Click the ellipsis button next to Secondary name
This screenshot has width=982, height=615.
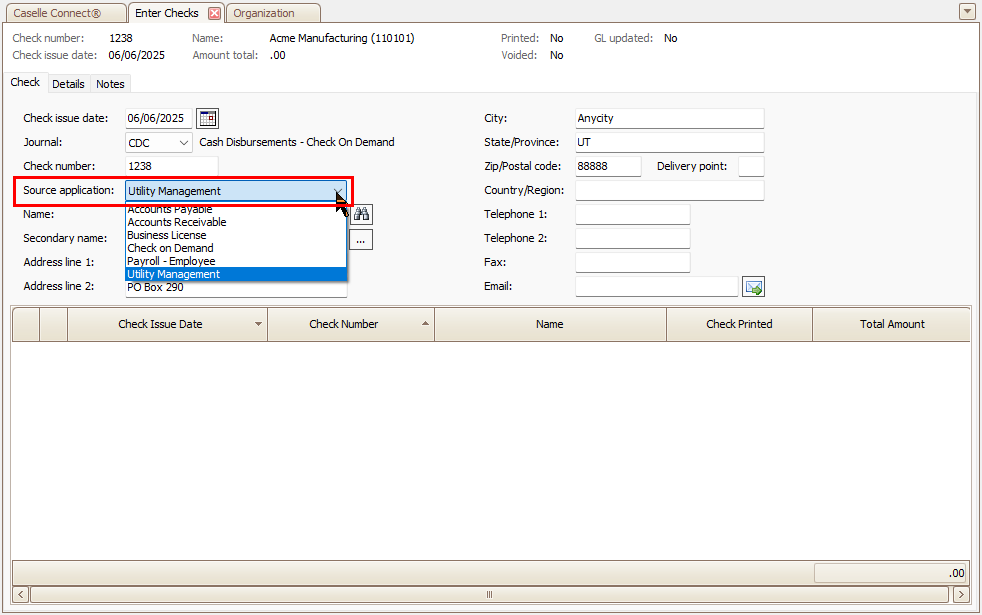coord(360,239)
